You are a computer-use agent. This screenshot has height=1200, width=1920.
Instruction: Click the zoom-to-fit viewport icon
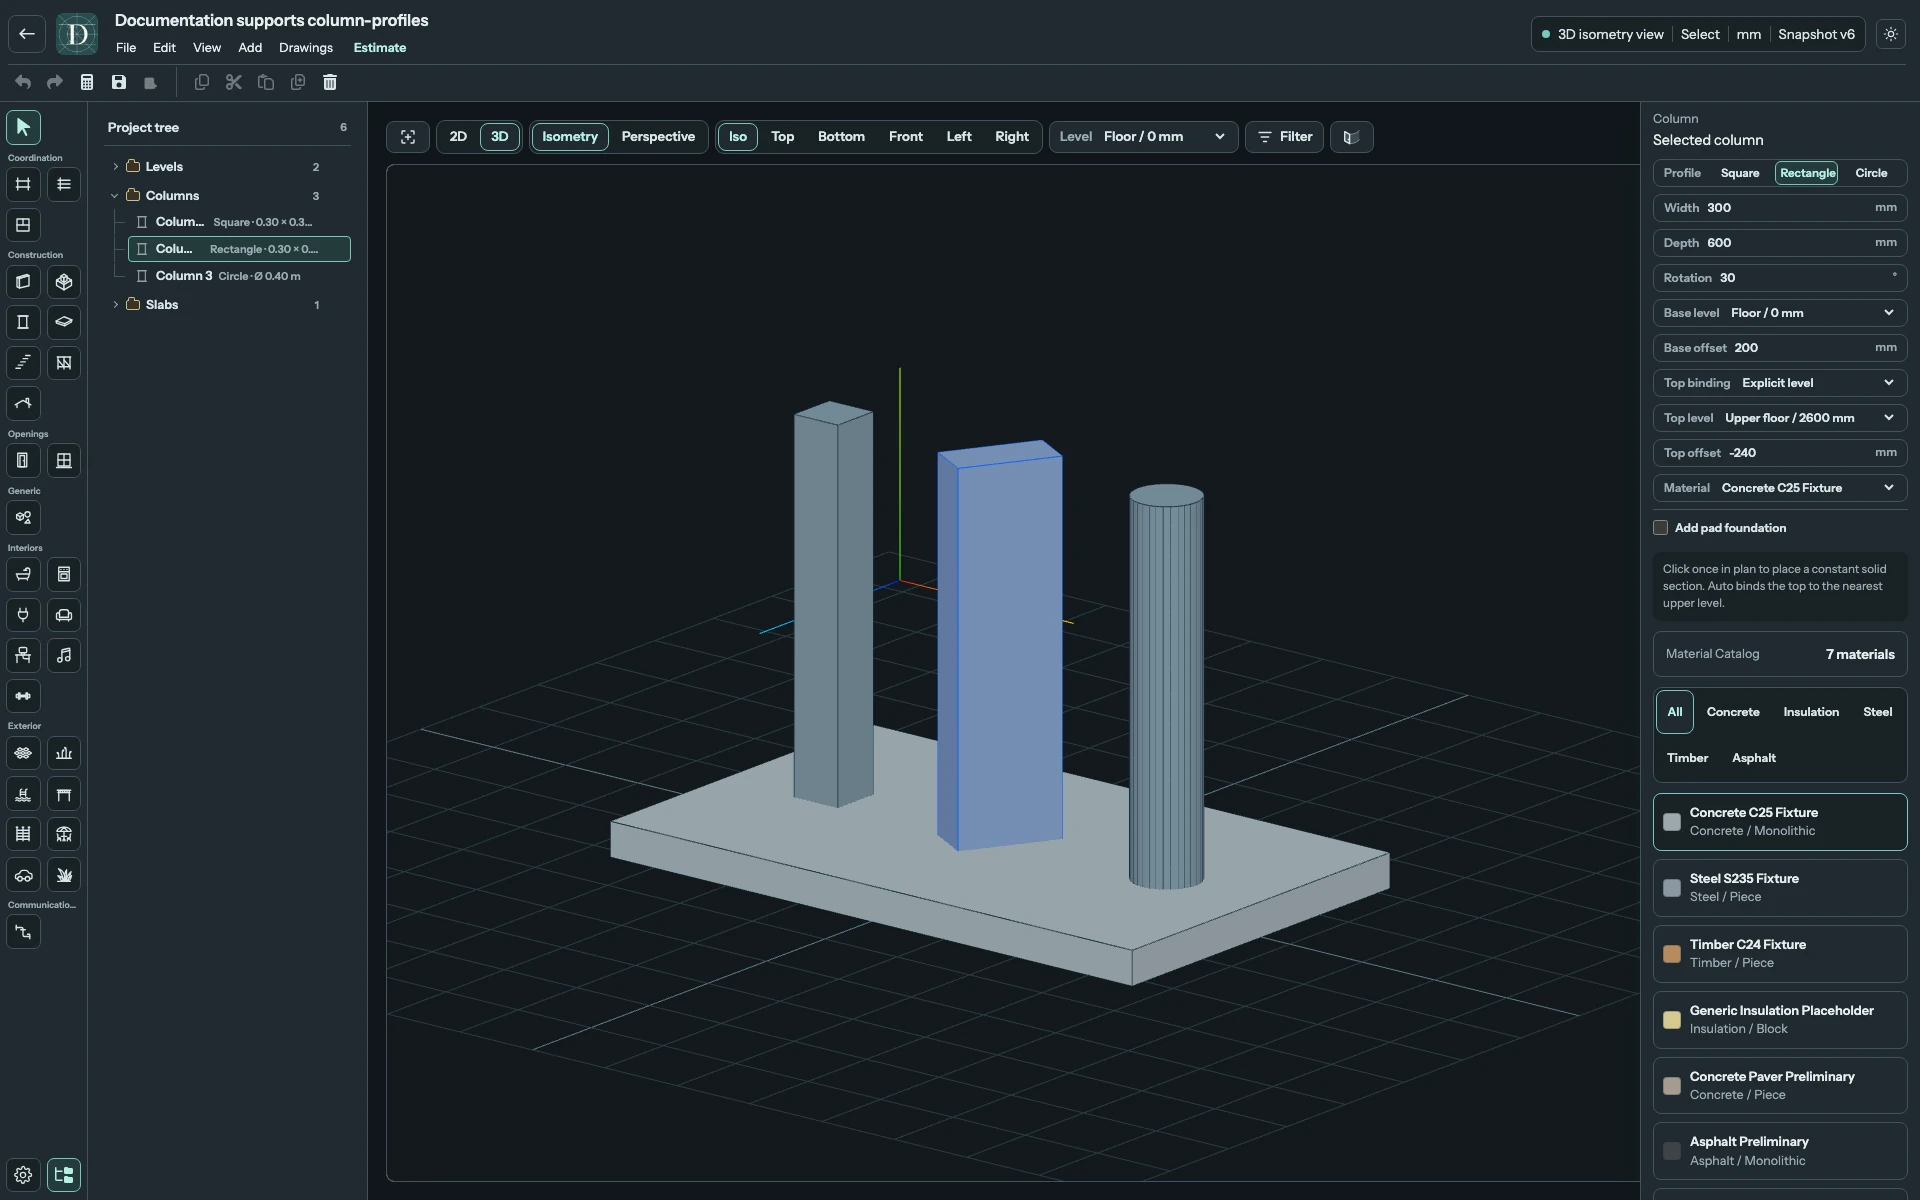(x=408, y=137)
